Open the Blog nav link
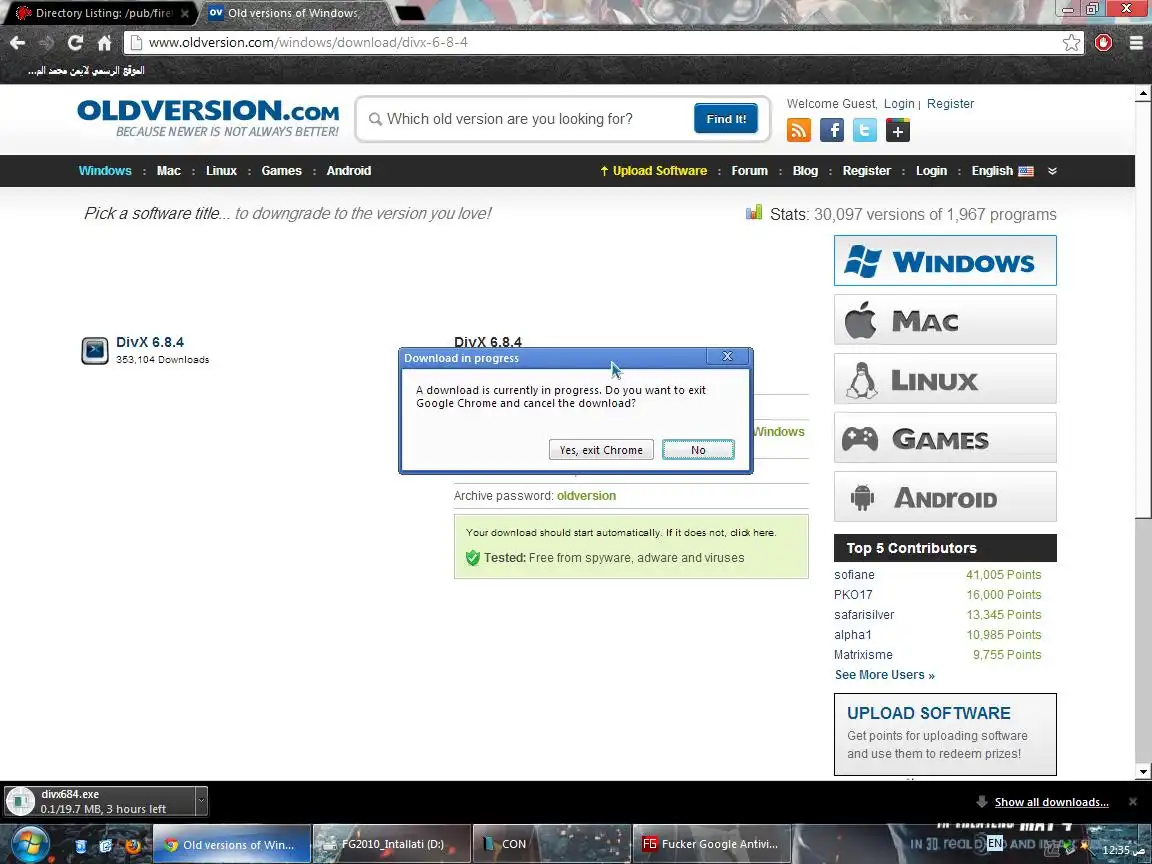Screen dimensions: 1152x864 805,170
